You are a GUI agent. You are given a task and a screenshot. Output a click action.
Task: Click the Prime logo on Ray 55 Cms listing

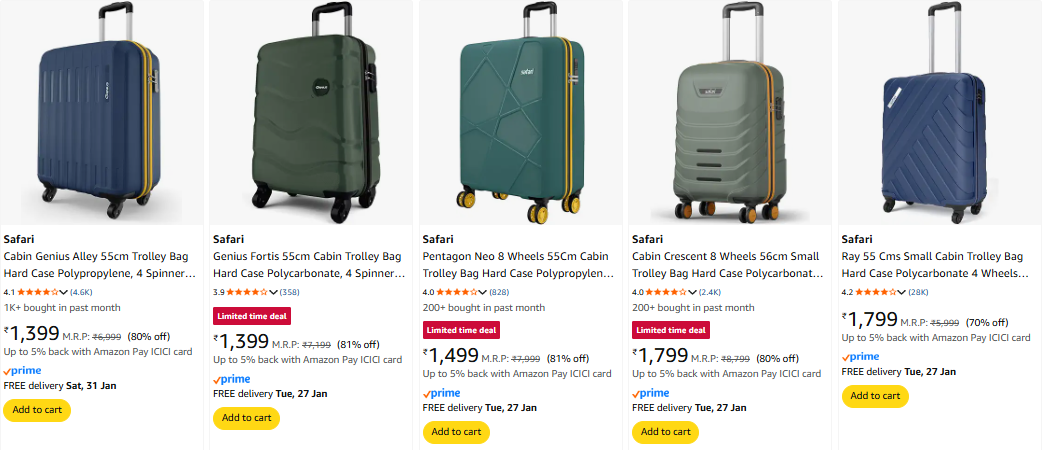pos(860,357)
